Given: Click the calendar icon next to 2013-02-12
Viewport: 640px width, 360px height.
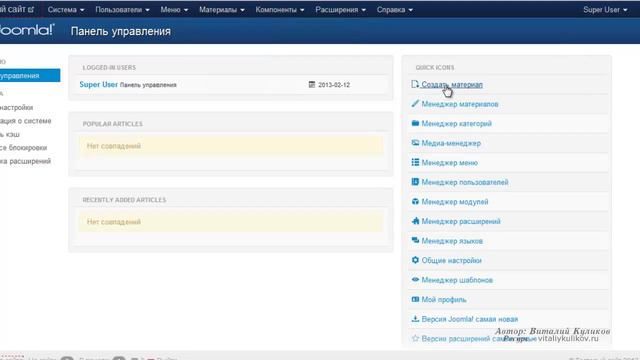Looking at the screenshot, I should pyautogui.click(x=312, y=84).
